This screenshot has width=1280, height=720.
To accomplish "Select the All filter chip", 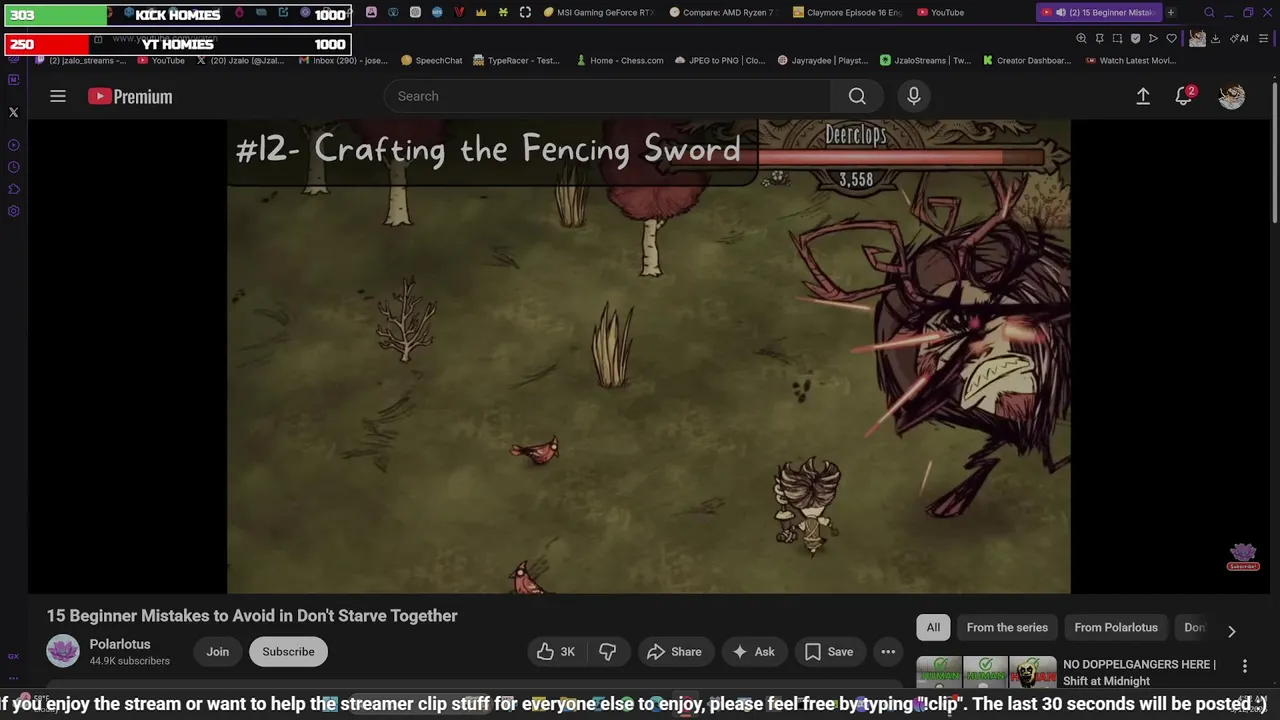I will coord(933,627).
